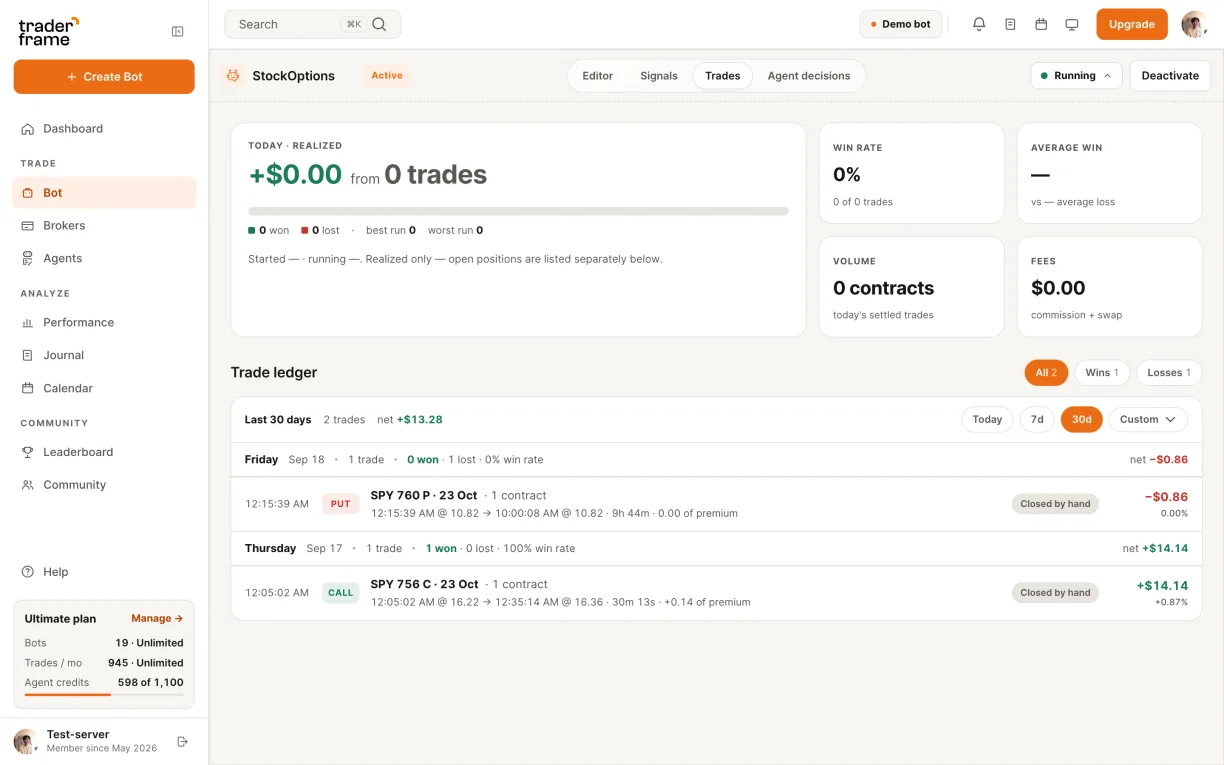This screenshot has width=1224, height=765.
Task: Open the SPY 760 P trade row
Action: point(716,504)
